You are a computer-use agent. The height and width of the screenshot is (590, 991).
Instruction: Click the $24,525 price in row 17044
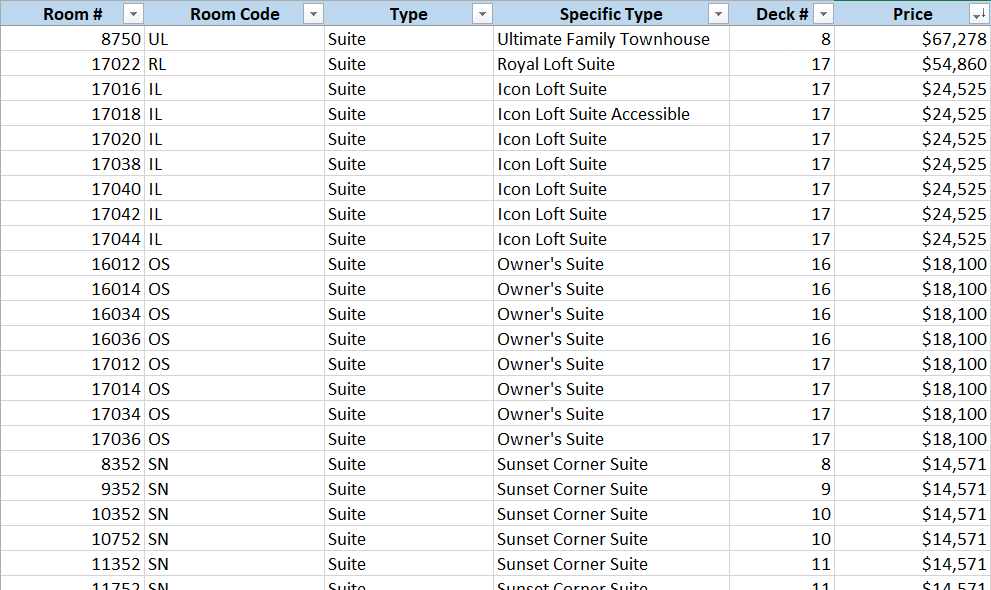tap(912, 239)
